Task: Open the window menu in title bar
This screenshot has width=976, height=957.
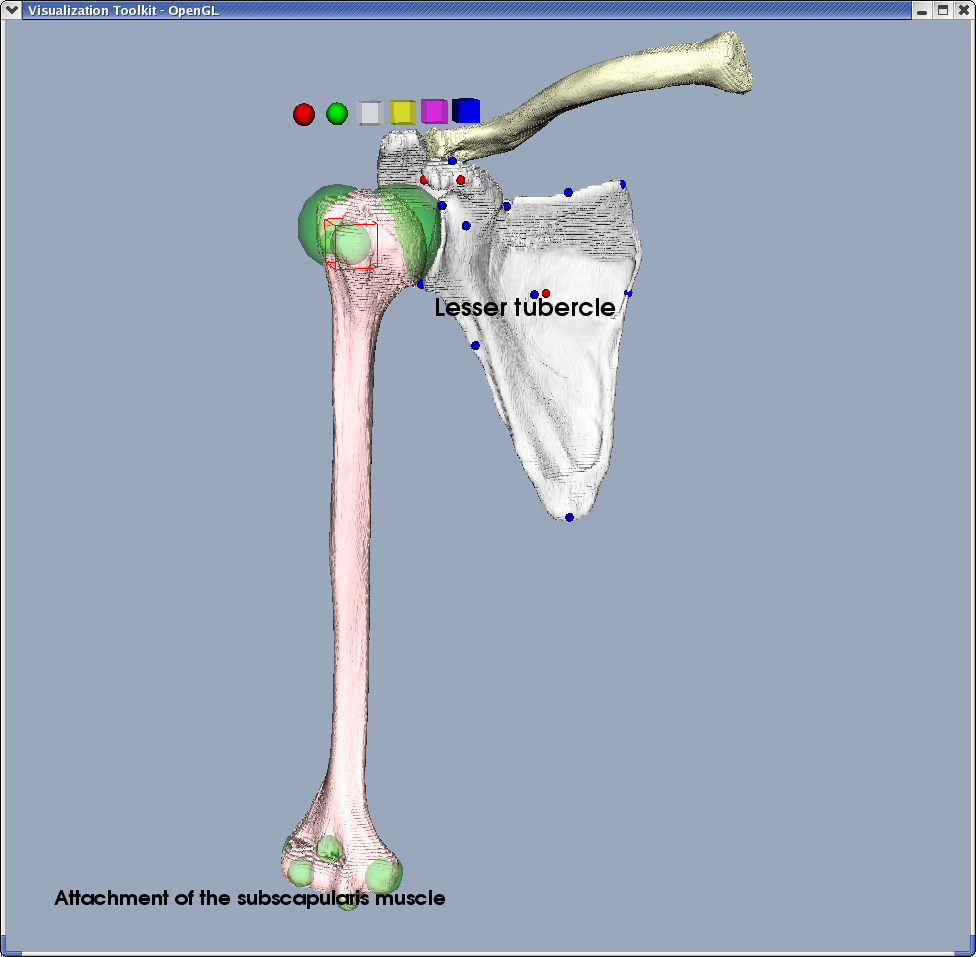Action: coord(12,10)
